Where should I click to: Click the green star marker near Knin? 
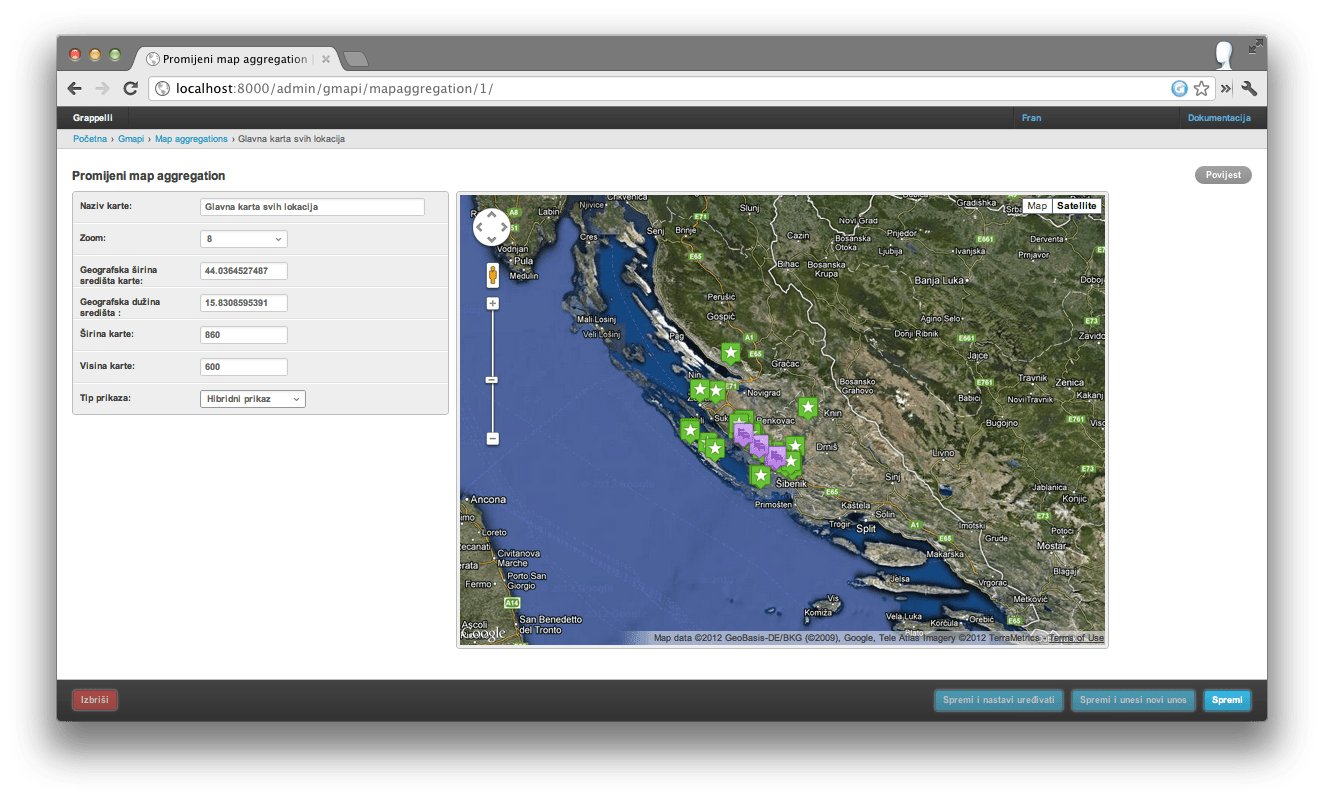[x=808, y=408]
